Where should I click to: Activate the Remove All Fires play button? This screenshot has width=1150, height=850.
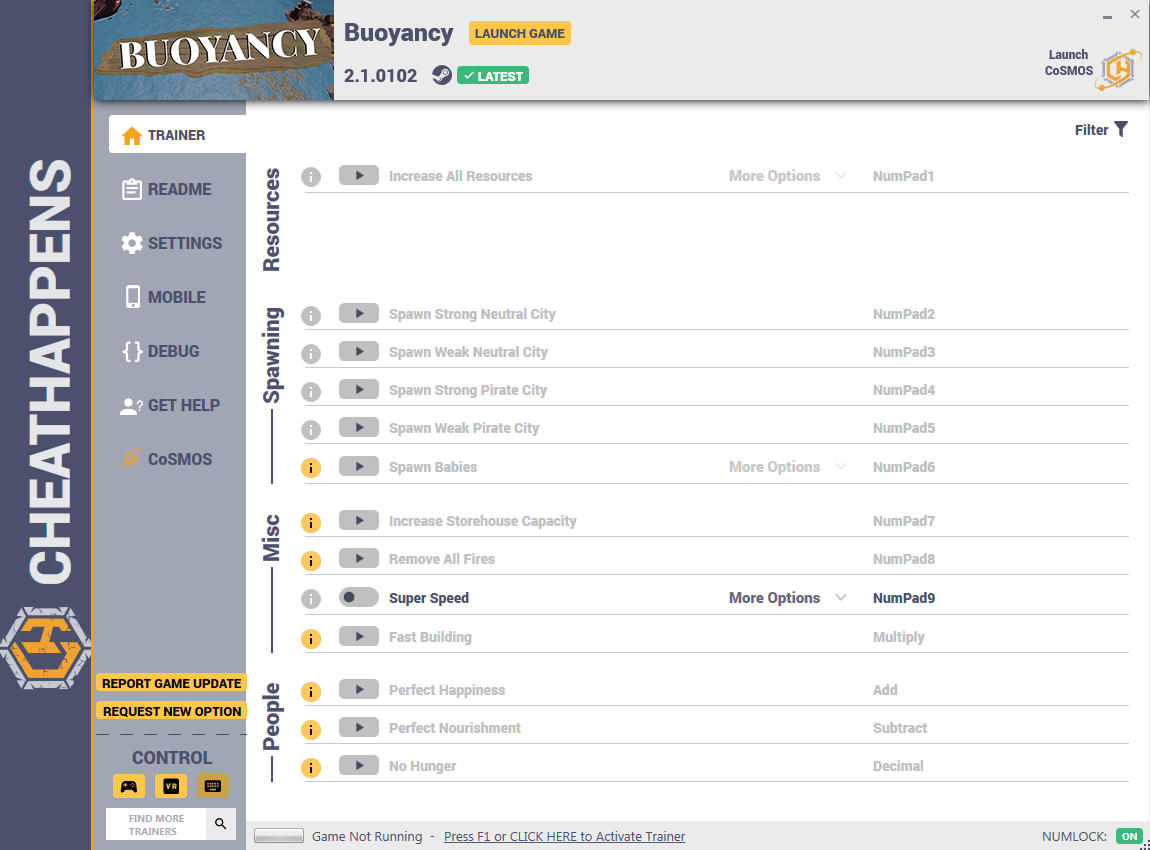(x=359, y=559)
